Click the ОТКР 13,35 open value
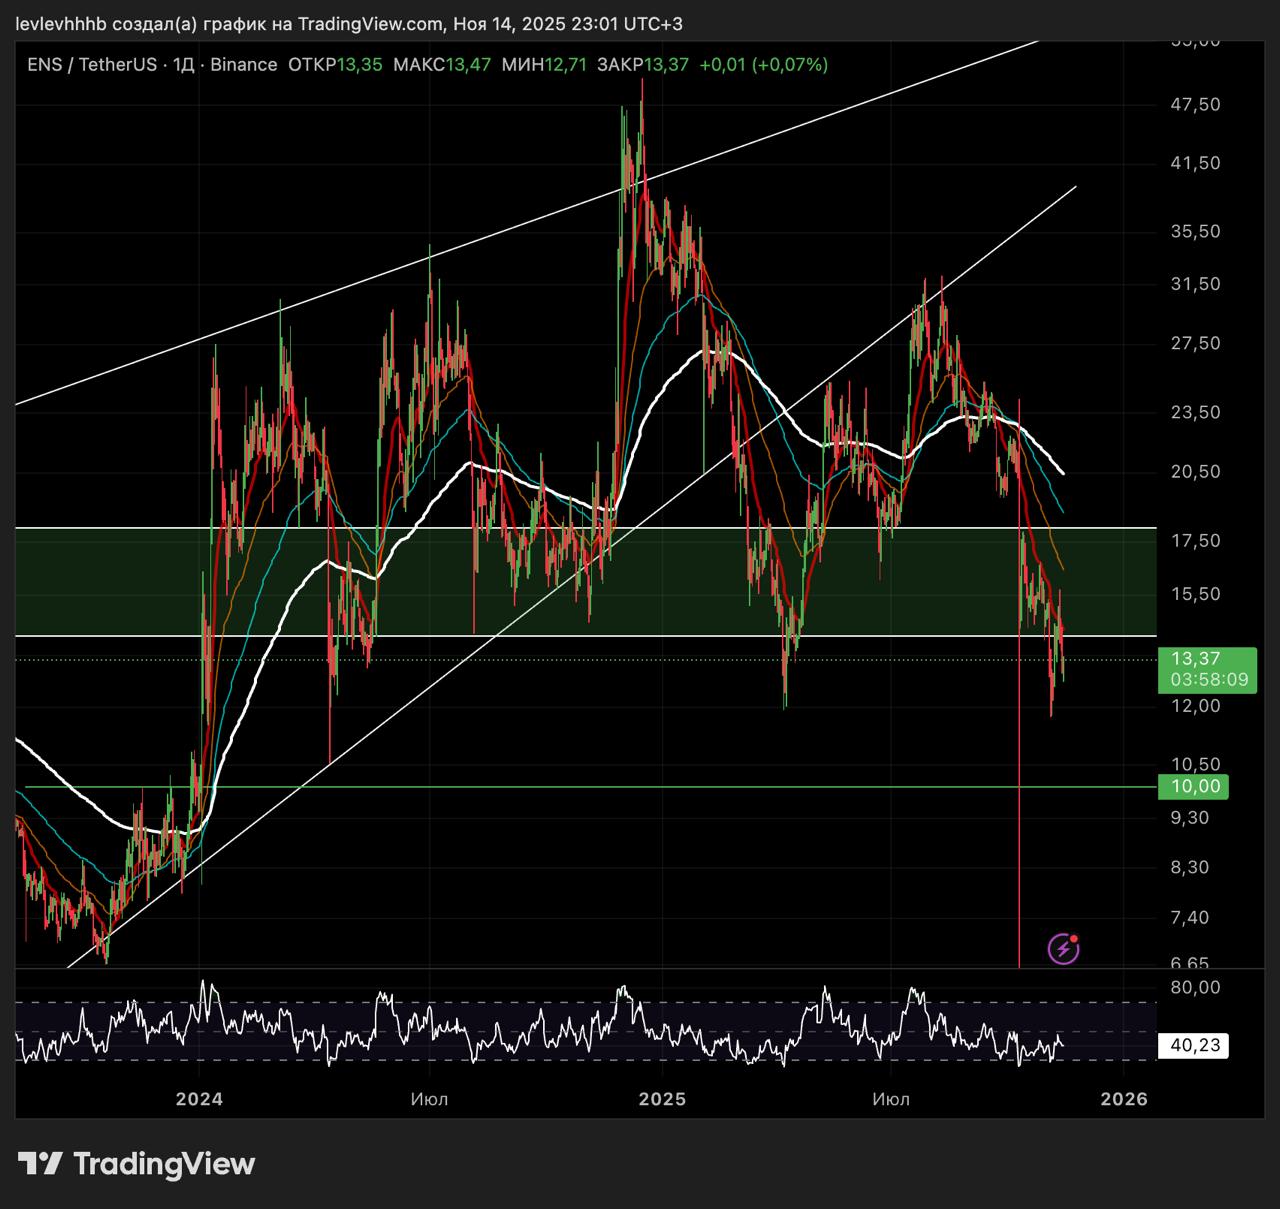Viewport: 1280px width, 1209px height. coord(334,65)
